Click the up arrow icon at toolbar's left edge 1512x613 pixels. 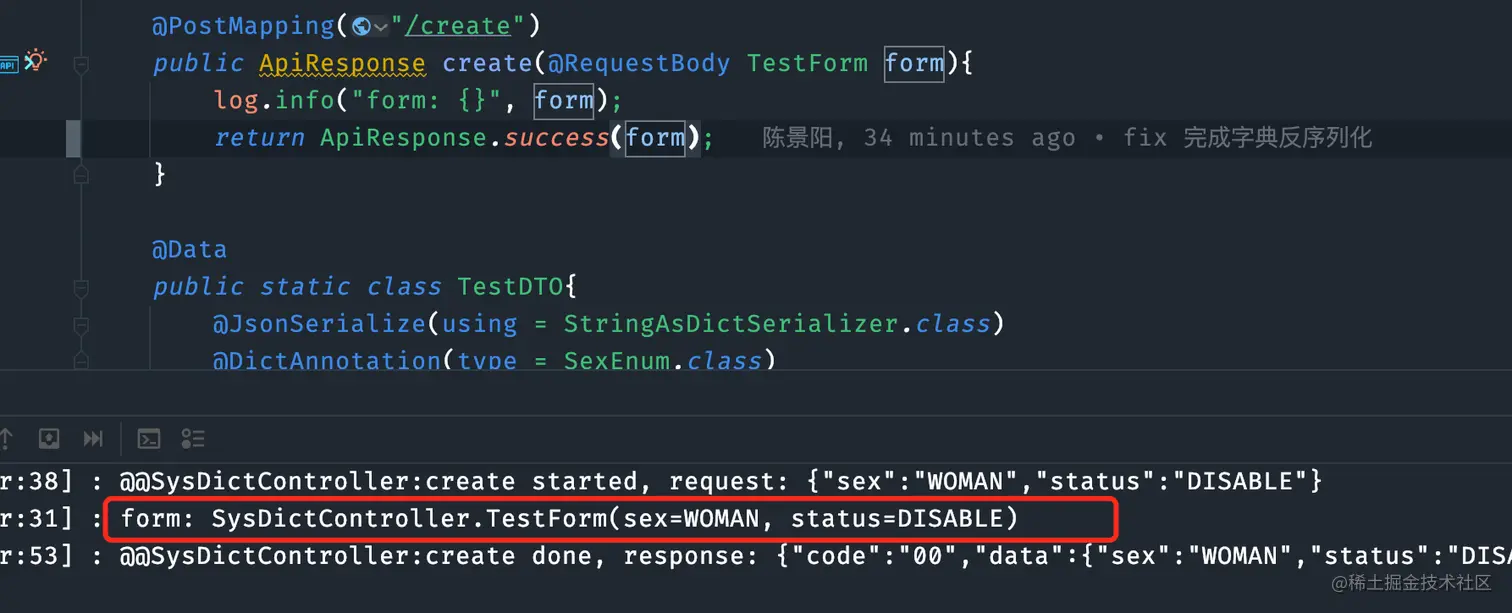coord(6,439)
